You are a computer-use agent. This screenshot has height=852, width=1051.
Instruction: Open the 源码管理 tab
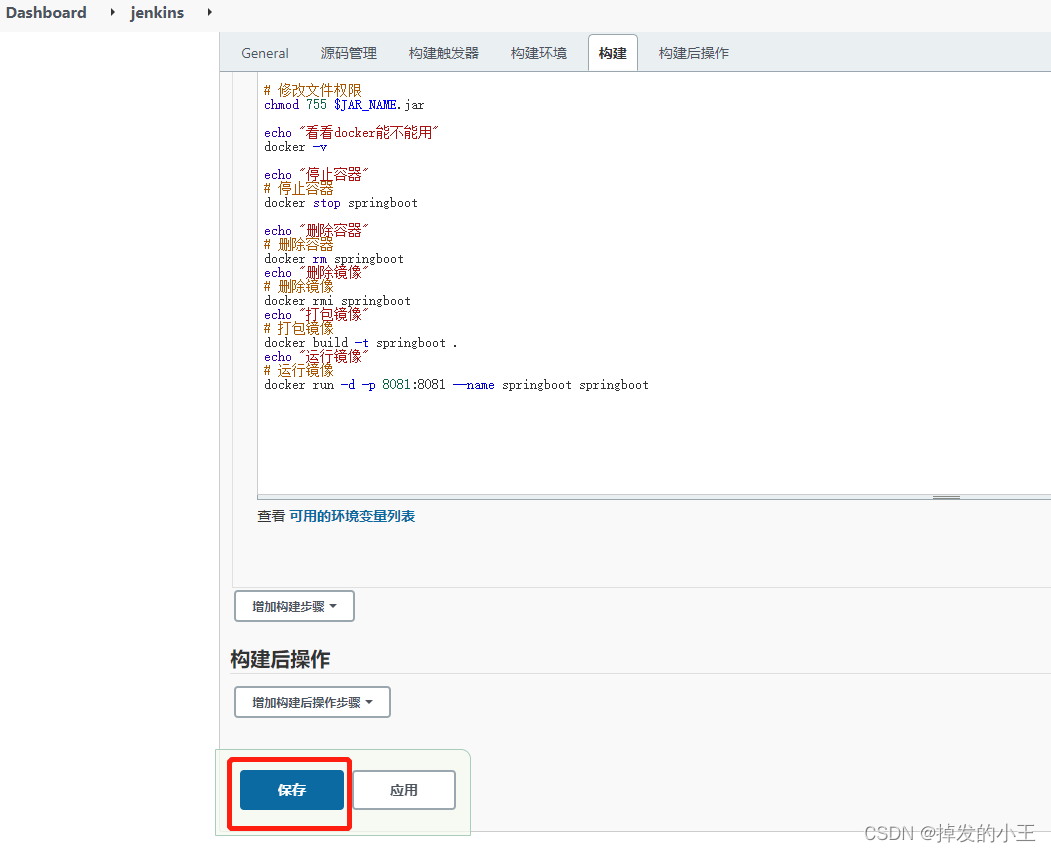[348, 52]
